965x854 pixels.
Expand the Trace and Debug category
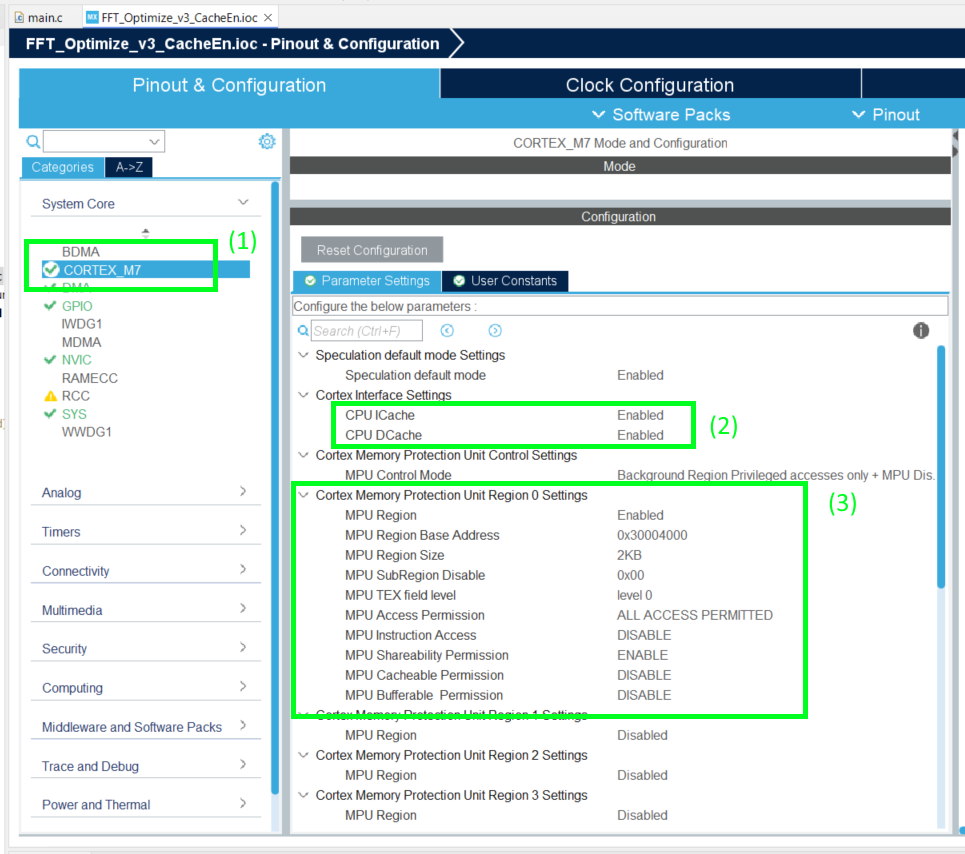point(243,765)
